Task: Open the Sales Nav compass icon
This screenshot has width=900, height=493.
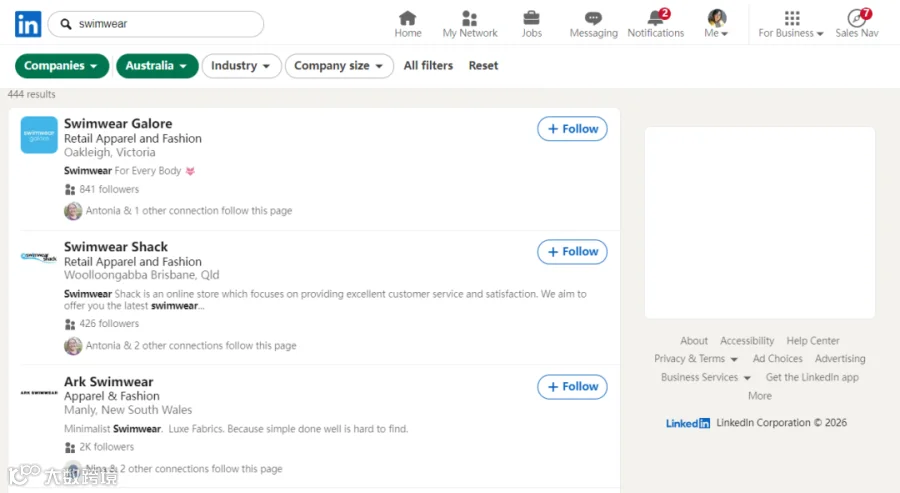Action: coord(856,18)
